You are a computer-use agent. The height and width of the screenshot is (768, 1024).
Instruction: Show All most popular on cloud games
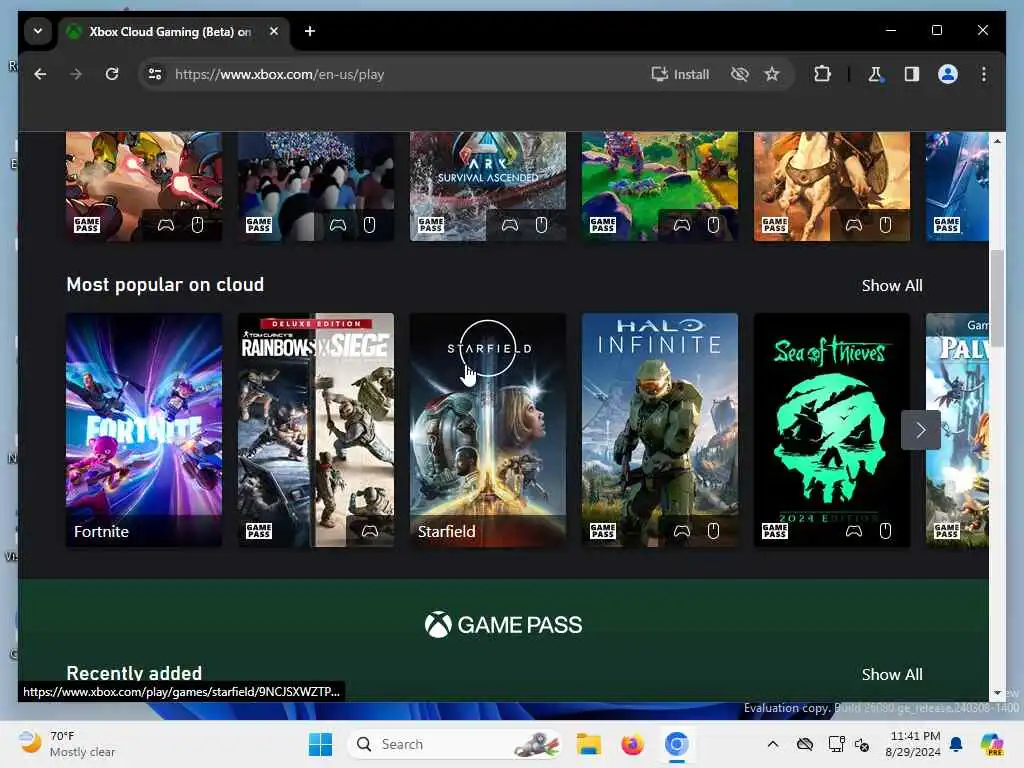tap(891, 286)
